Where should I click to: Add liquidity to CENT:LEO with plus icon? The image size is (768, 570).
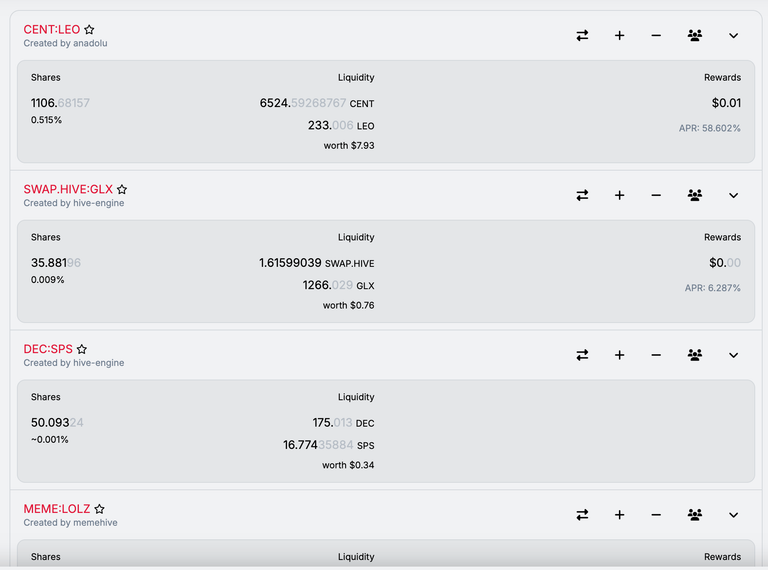coord(619,35)
